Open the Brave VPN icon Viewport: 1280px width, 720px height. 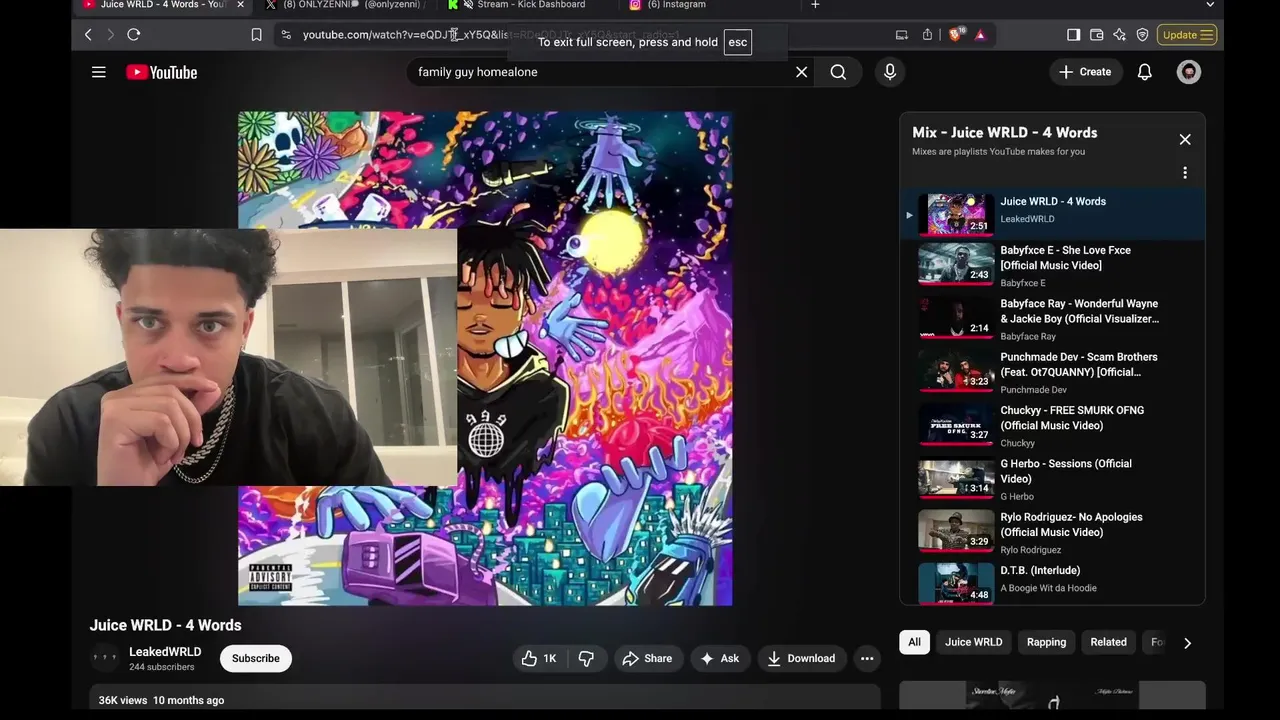1142,35
